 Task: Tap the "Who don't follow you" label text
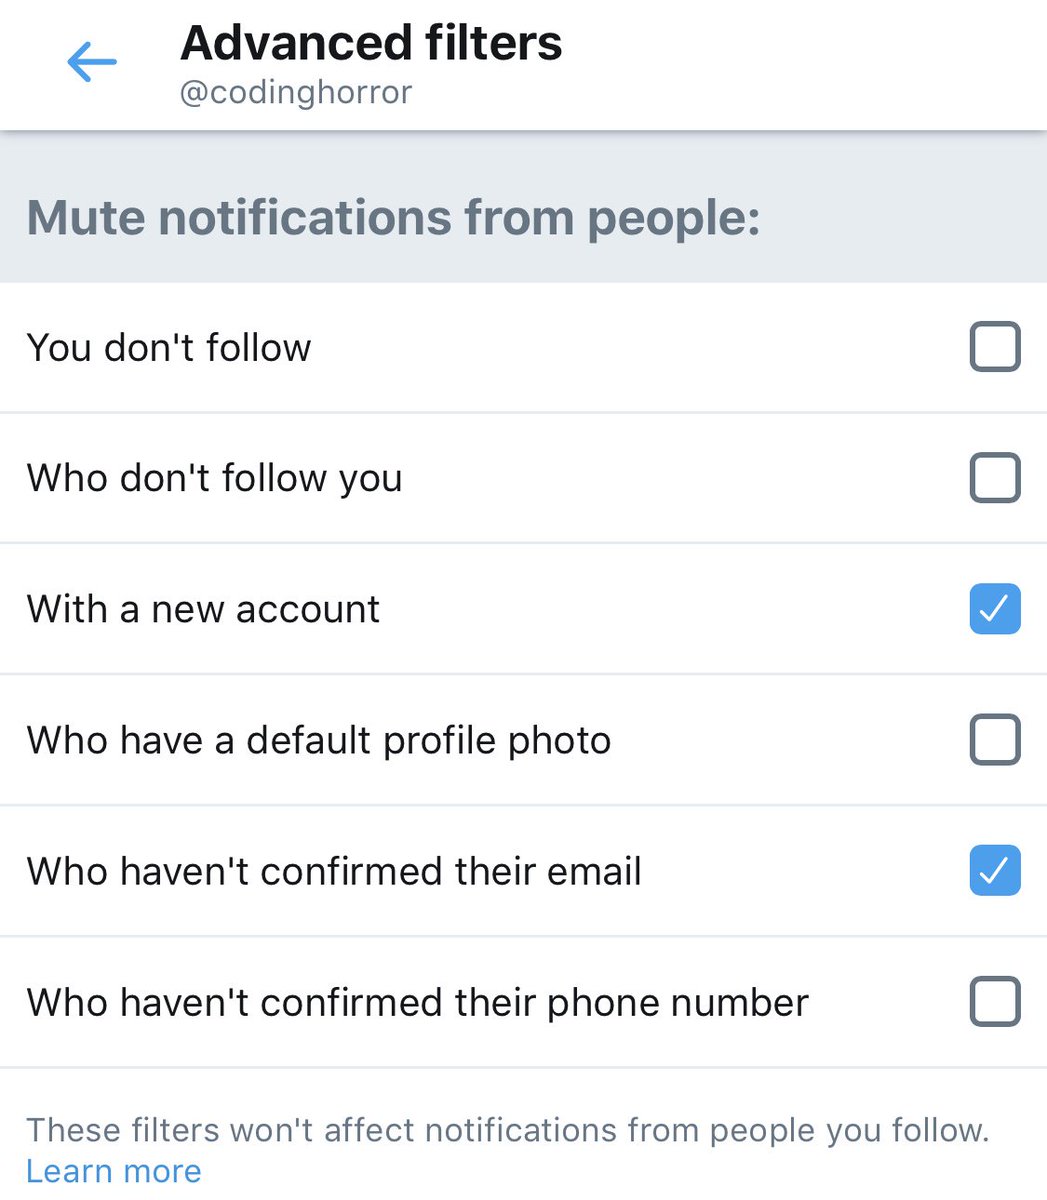coord(214,478)
